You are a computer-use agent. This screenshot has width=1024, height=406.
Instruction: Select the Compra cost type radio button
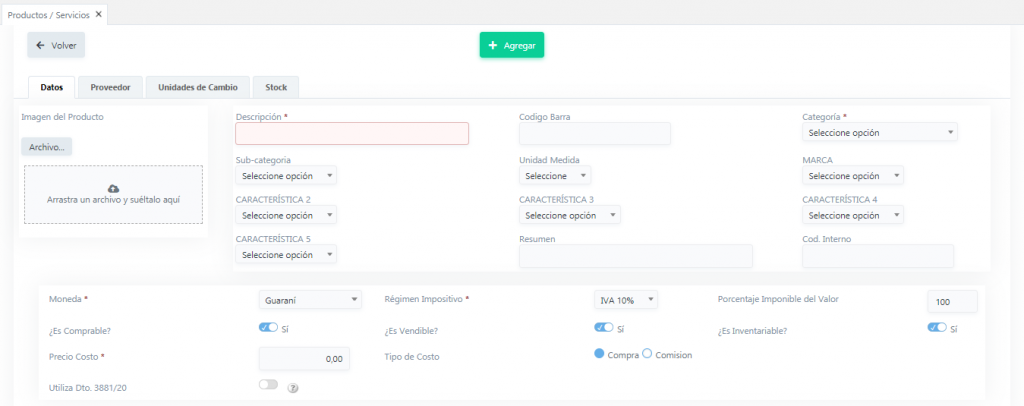coord(600,354)
